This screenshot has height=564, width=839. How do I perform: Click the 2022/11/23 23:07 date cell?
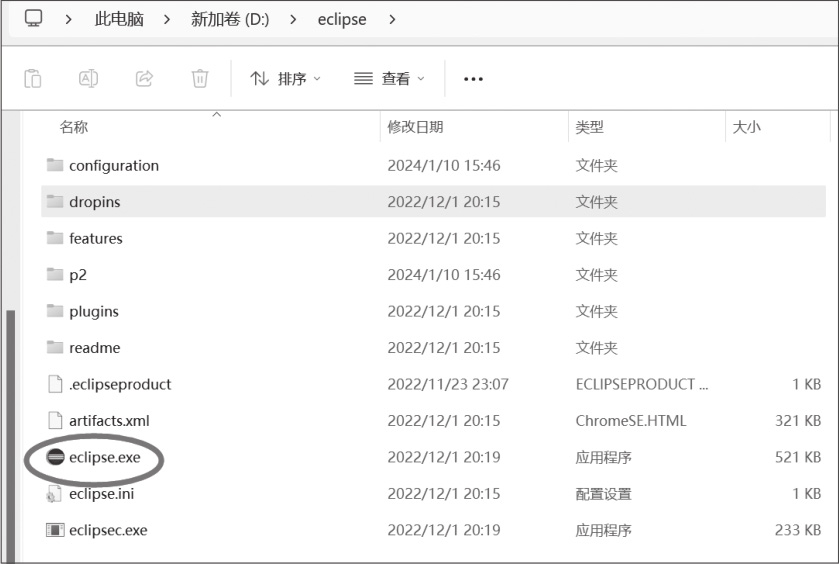pyautogui.click(x=448, y=384)
